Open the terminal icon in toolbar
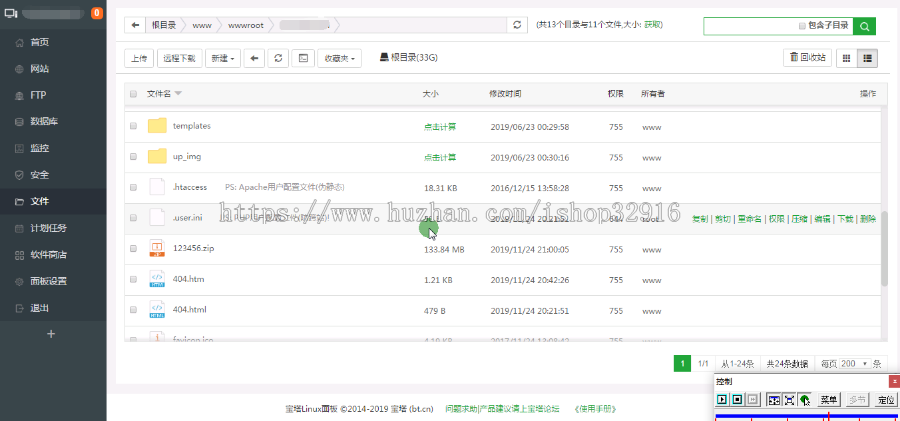Image resolution: width=900 pixels, height=421 pixels. pyautogui.click(x=303, y=59)
